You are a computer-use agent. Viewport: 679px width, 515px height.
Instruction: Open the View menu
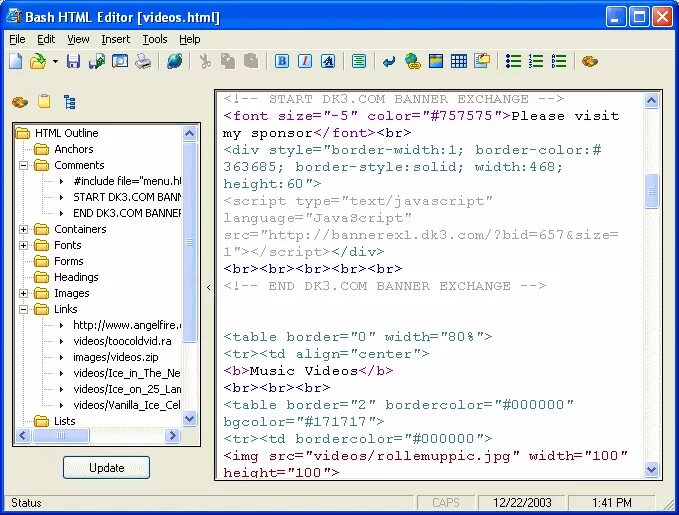78,39
